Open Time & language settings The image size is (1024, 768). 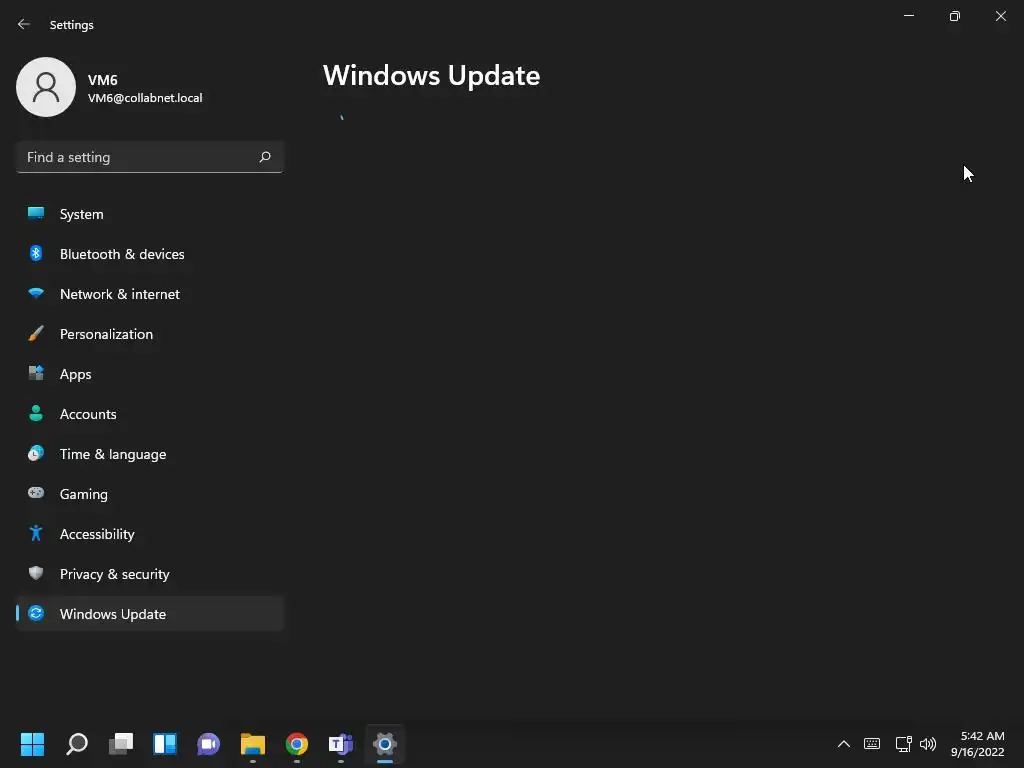click(x=150, y=454)
